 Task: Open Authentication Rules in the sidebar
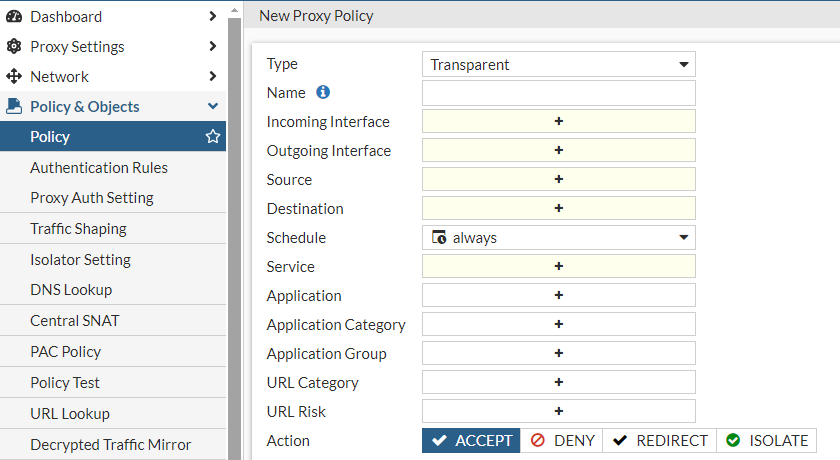click(99, 168)
